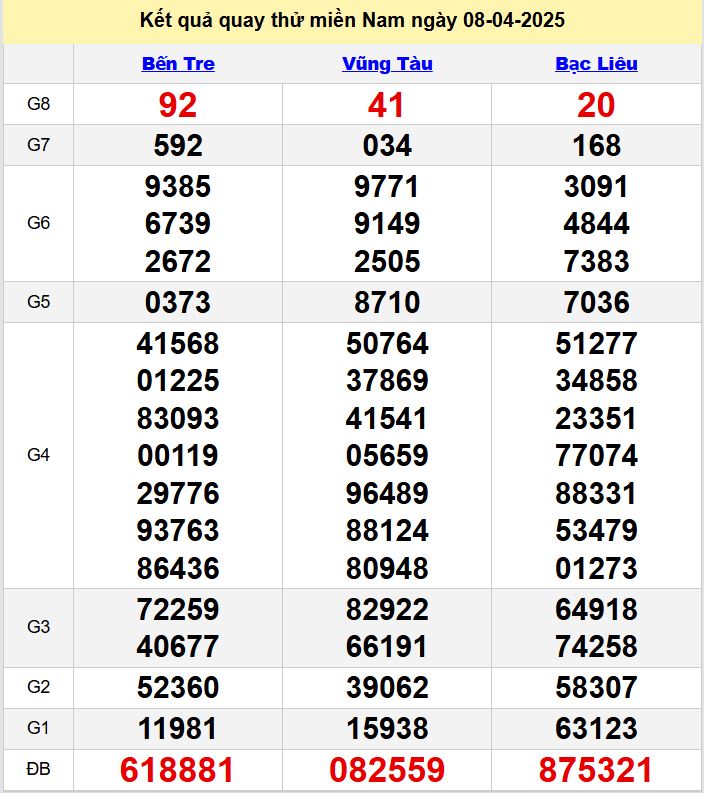Open the Bến Tre province link
Viewport: 704px width, 793px height.
pyautogui.click(x=178, y=64)
